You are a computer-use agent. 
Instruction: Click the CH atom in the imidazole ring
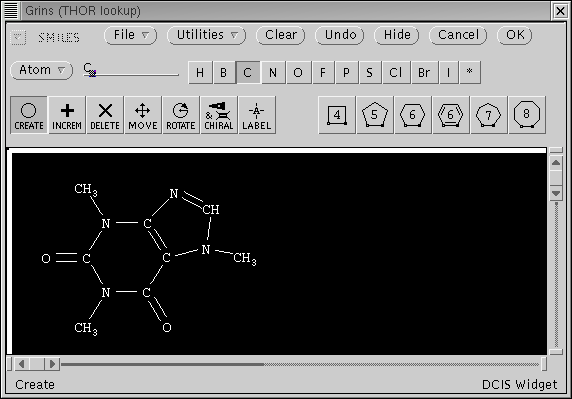(x=211, y=209)
